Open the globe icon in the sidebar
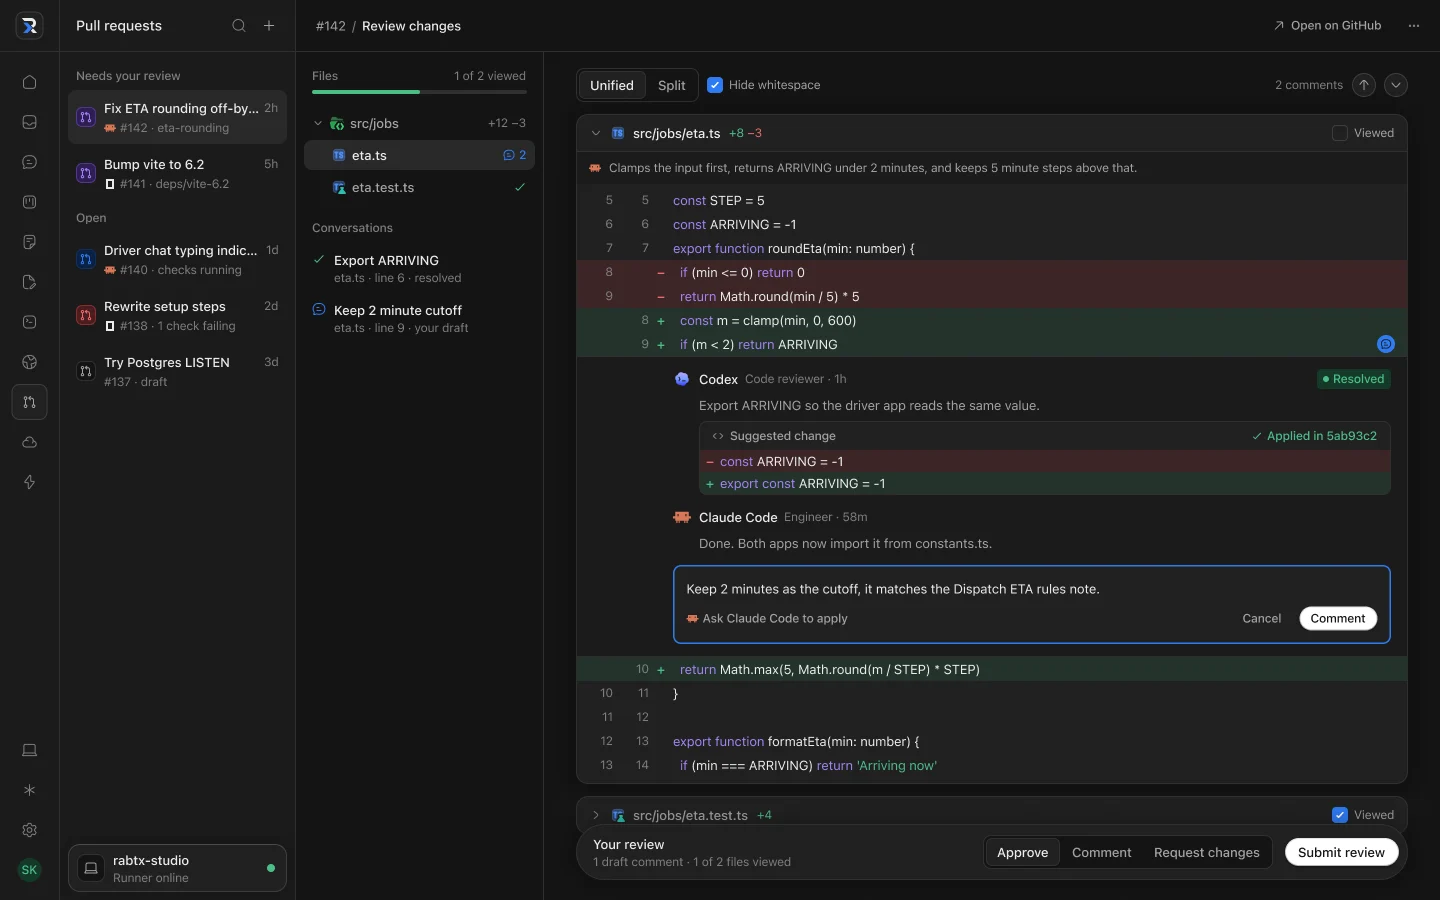Viewport: 1440px width, 900px height. tap(29, 362)
